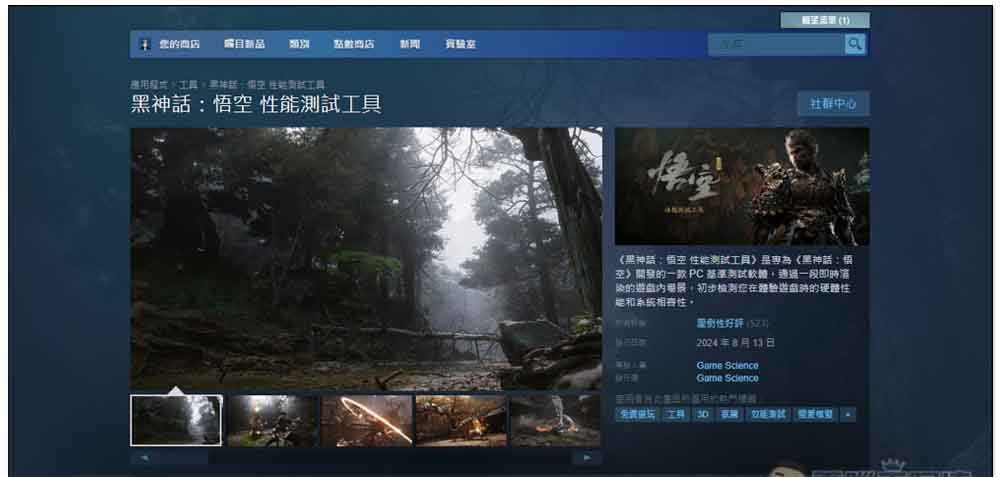The height and width of the screenshot is (477, 1000).
Task: Click the 工具 breadcrumb link
Action: click(188, 84)
